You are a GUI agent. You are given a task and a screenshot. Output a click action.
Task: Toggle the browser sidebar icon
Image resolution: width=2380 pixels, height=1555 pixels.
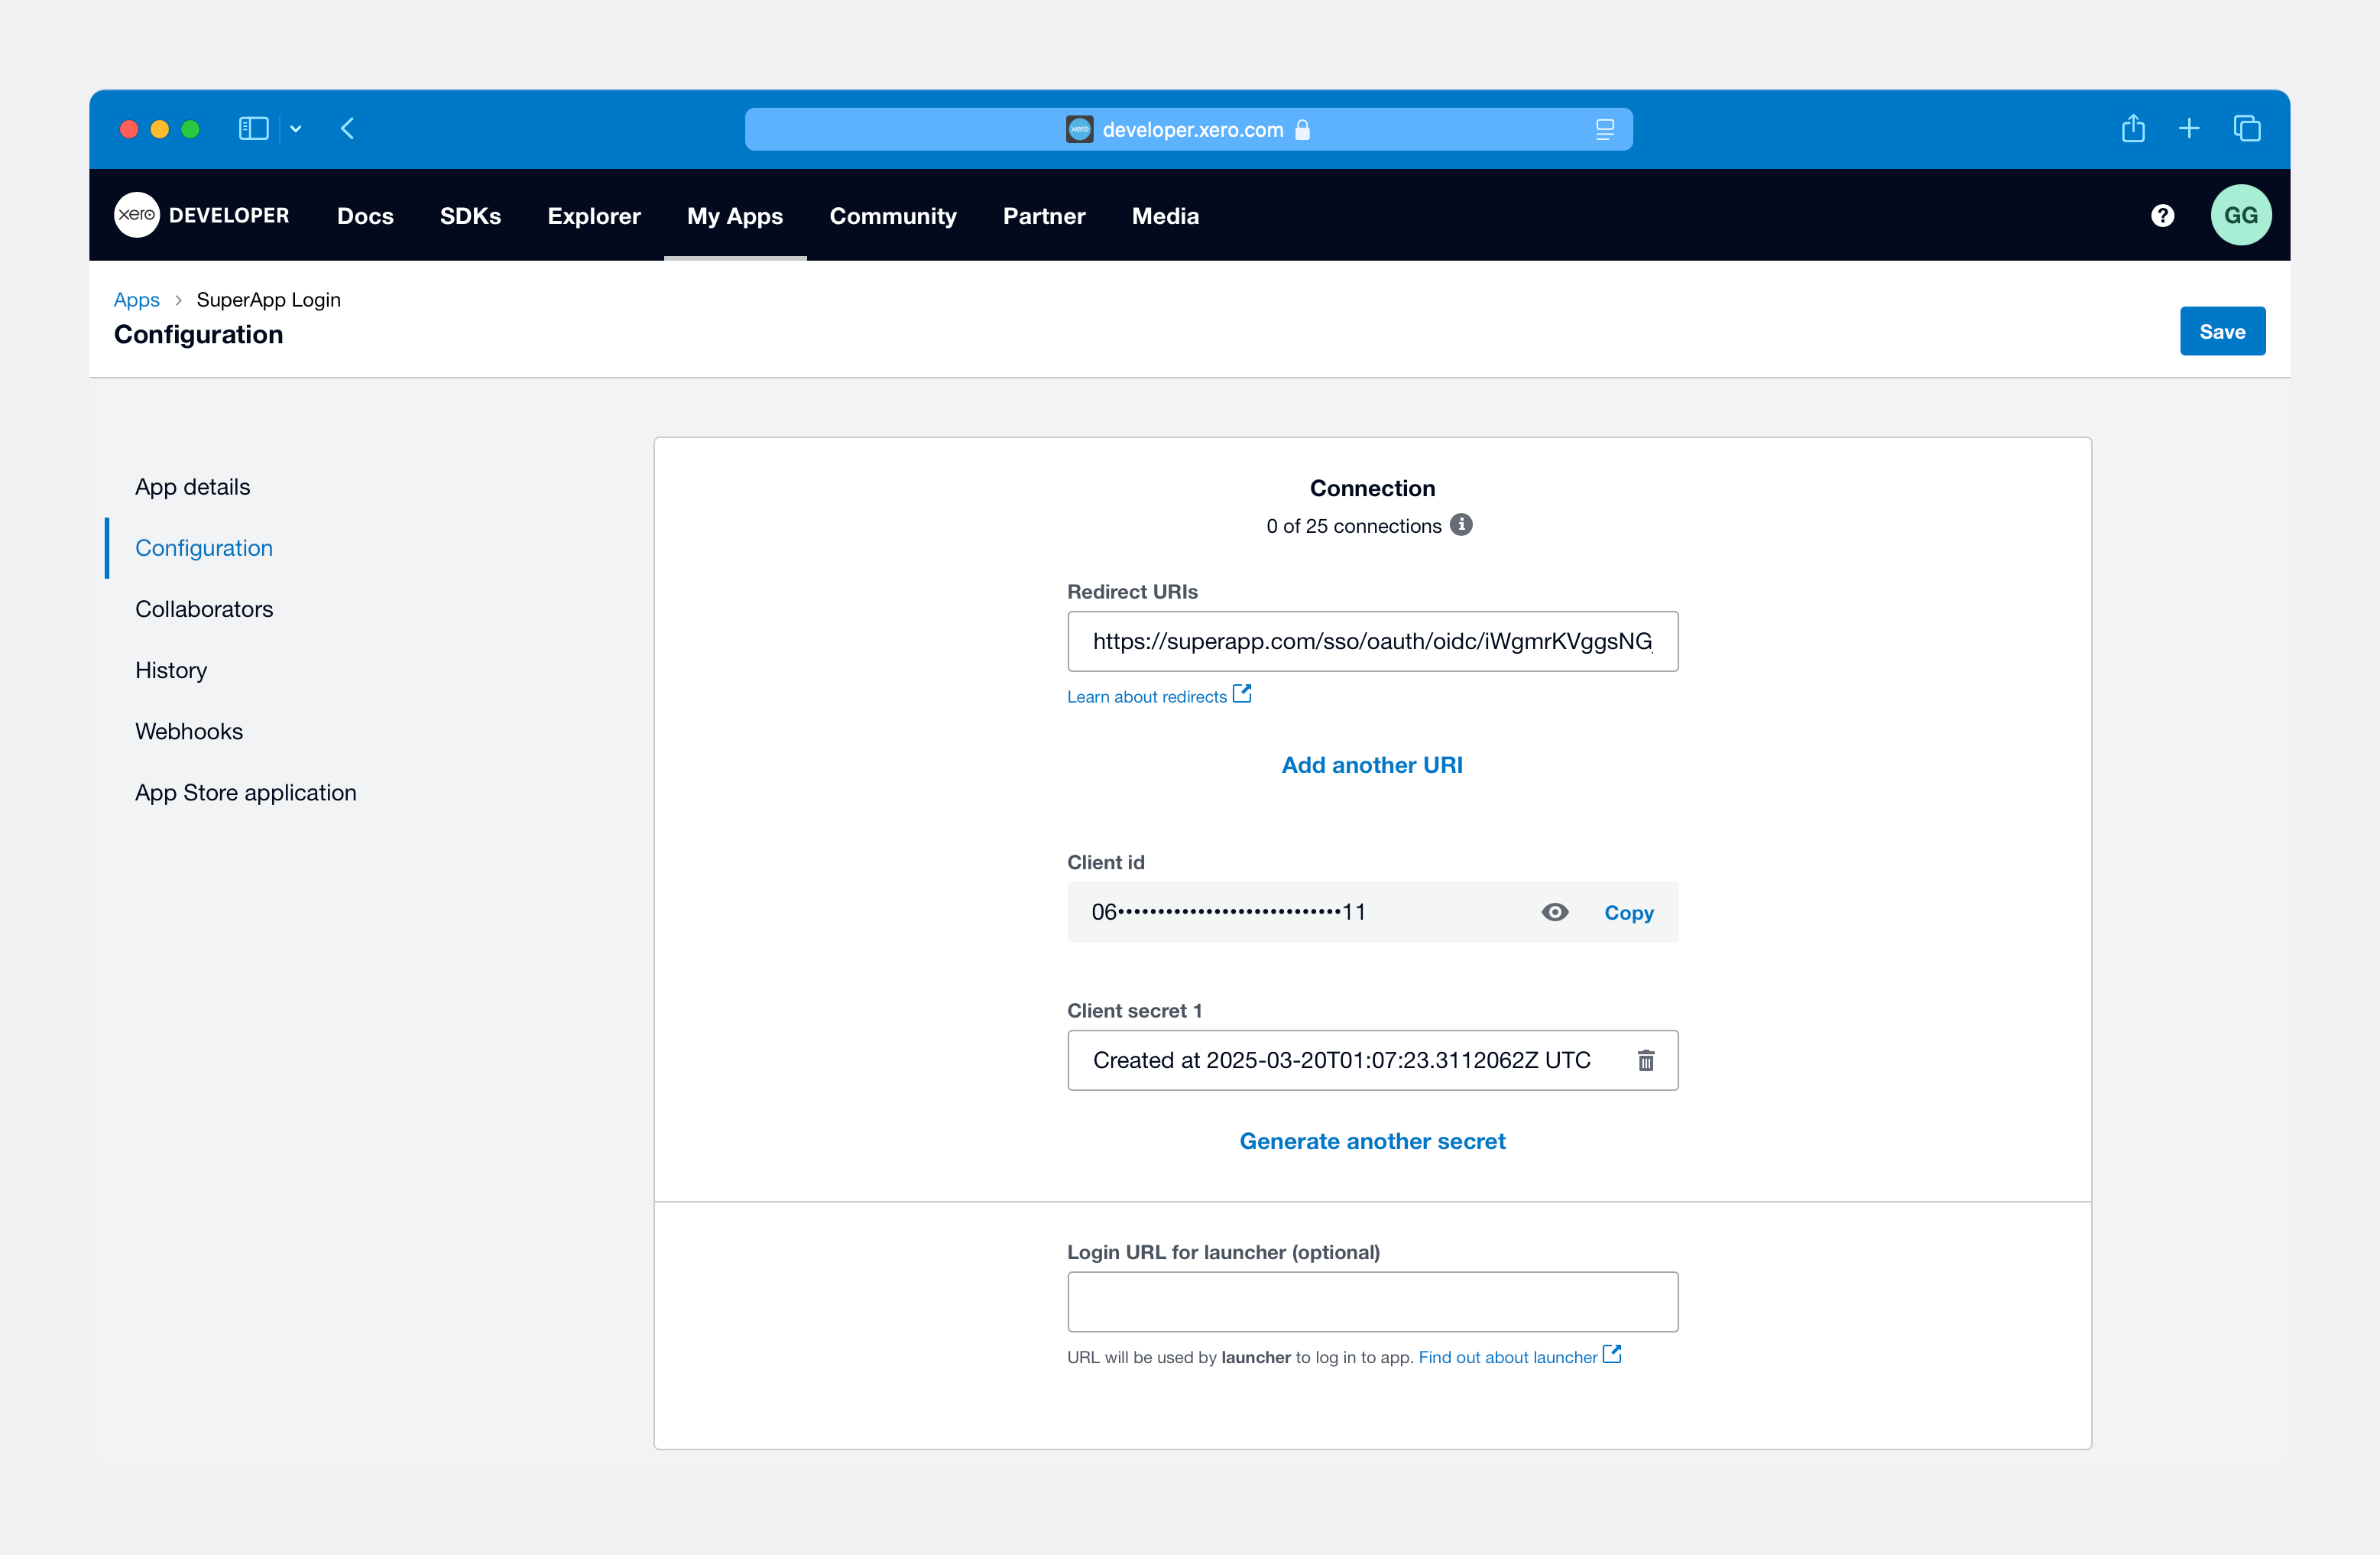(x=253, y=128)
